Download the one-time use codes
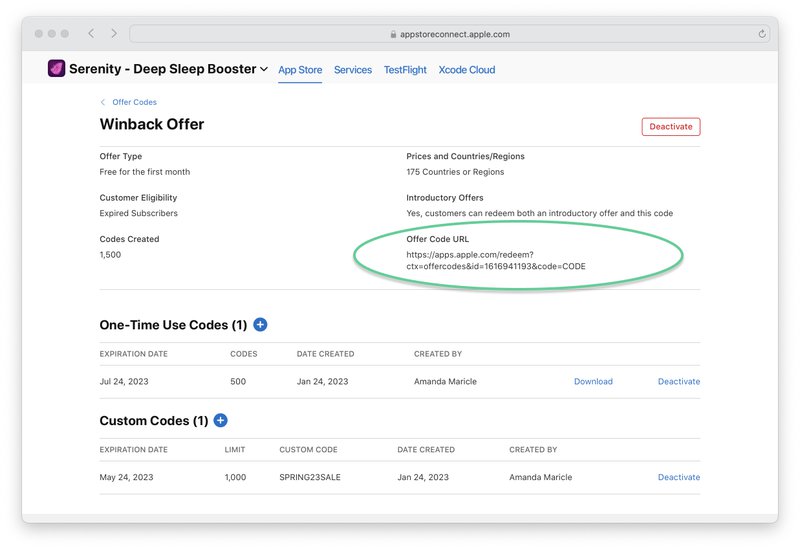The width and height of the screenshot is (800, 550). pyautogui.click(x=593, y=381)
